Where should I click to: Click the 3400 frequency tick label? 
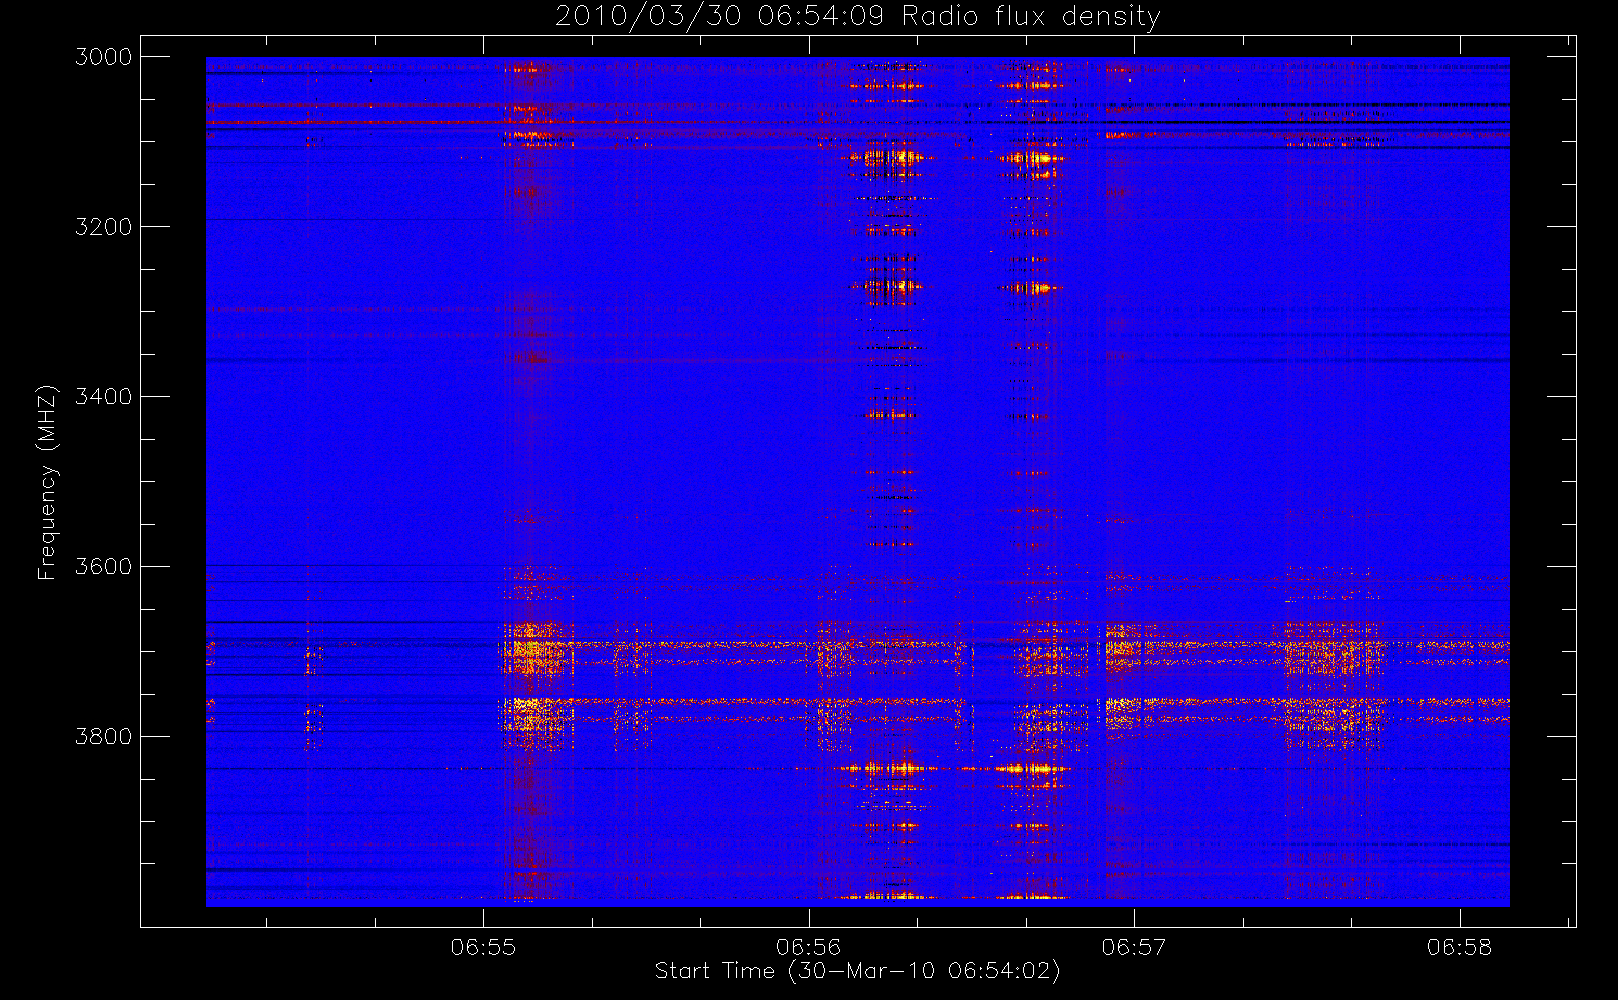click(104, 397)
